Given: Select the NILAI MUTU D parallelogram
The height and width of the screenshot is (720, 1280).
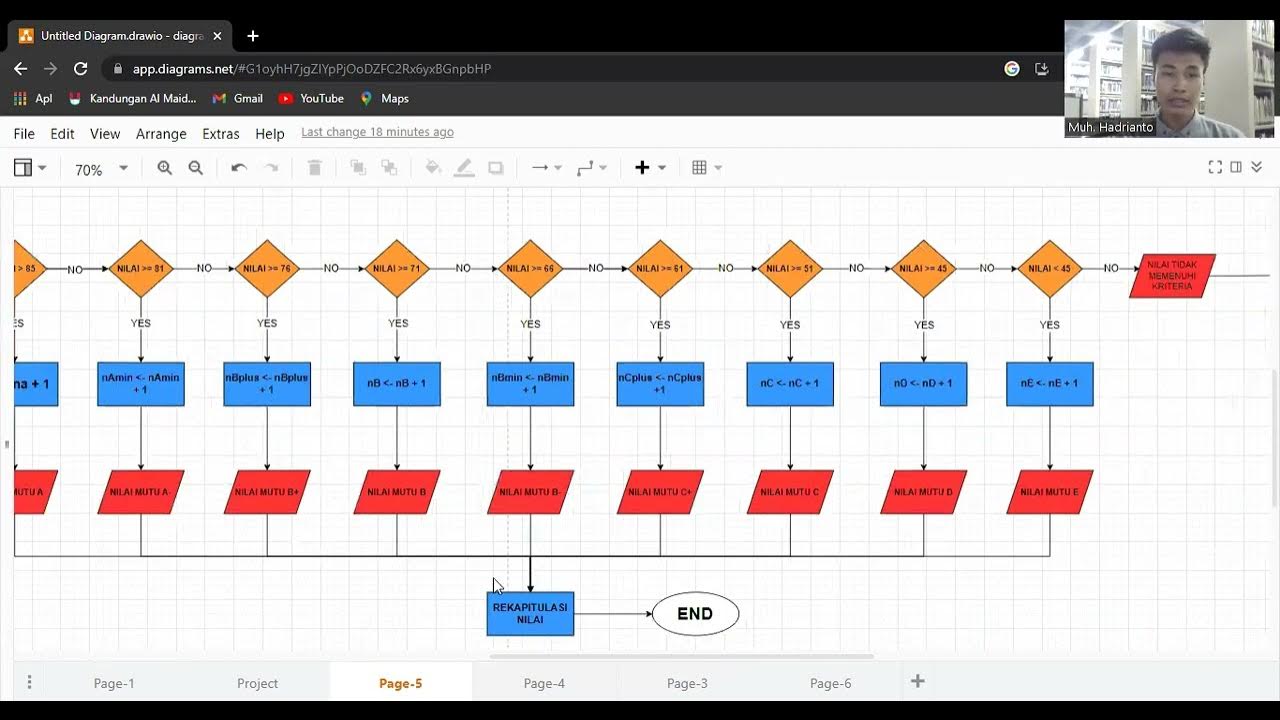Looking at the screenshot, I should coord(923,492).
